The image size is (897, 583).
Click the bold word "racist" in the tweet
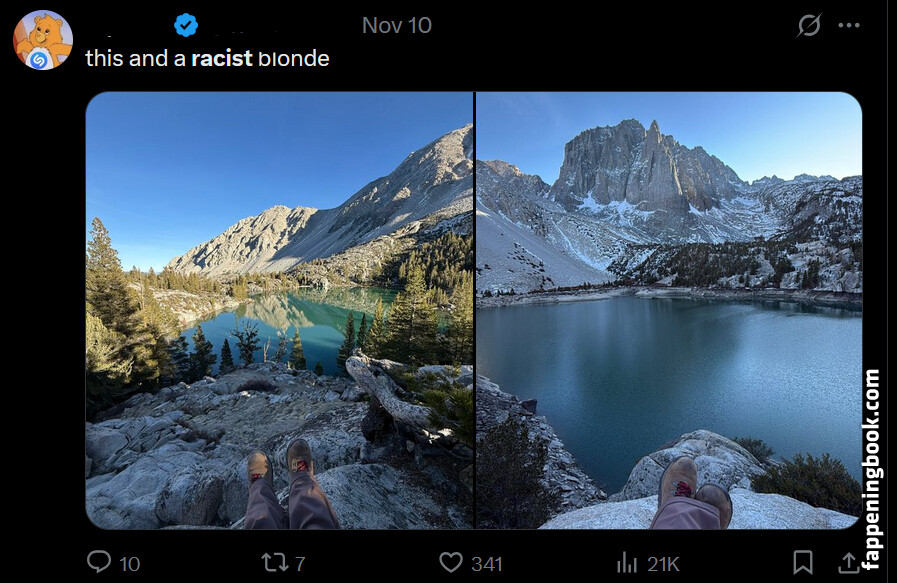tap(222, 58)
